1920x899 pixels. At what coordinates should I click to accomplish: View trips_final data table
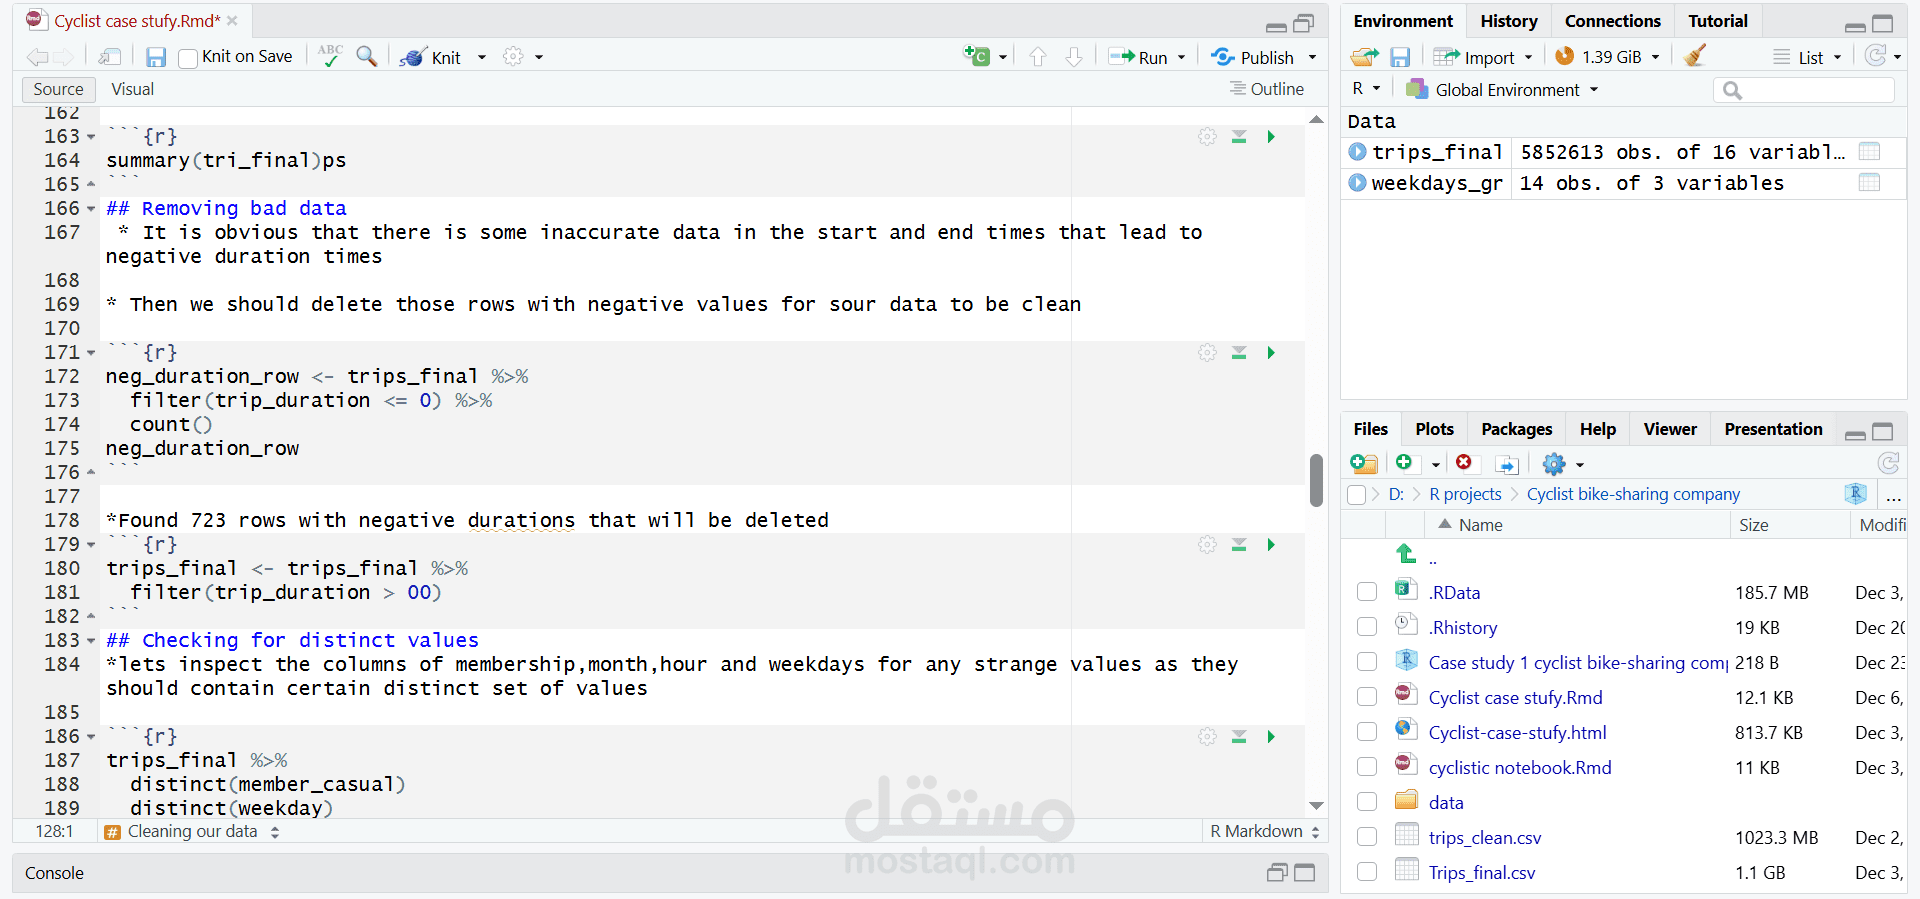pyautogui.click(x=1869, y=152)
